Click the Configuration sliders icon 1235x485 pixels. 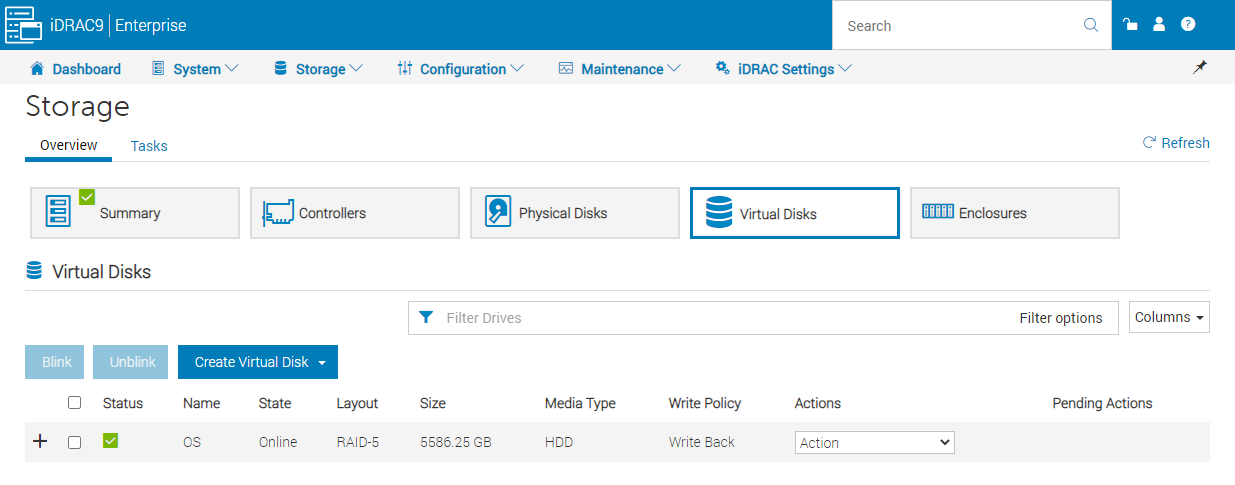pyautogui.click(x=405, y=68)
